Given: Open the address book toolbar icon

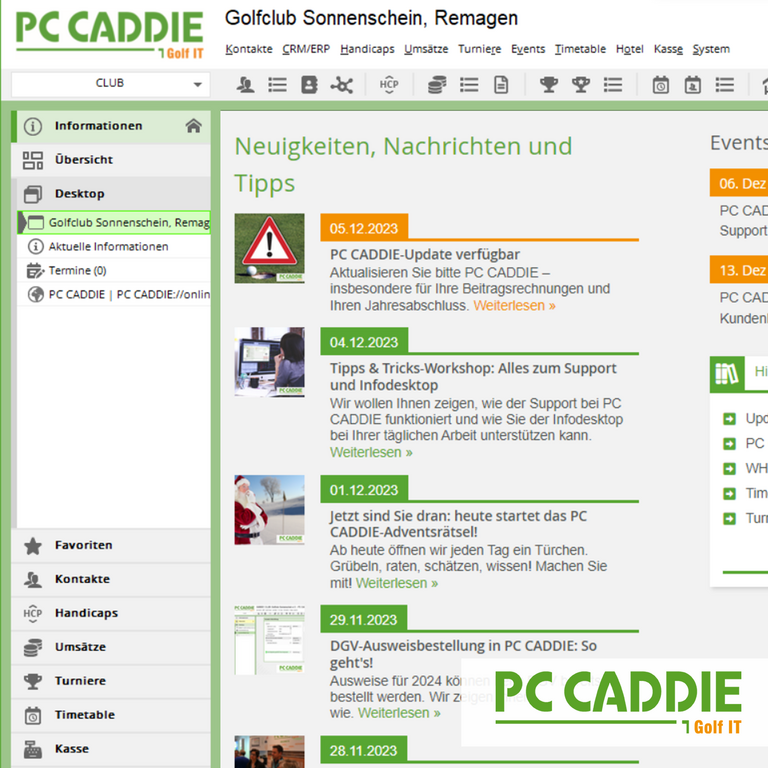Looking at the screenshot, I should (309, 85).
